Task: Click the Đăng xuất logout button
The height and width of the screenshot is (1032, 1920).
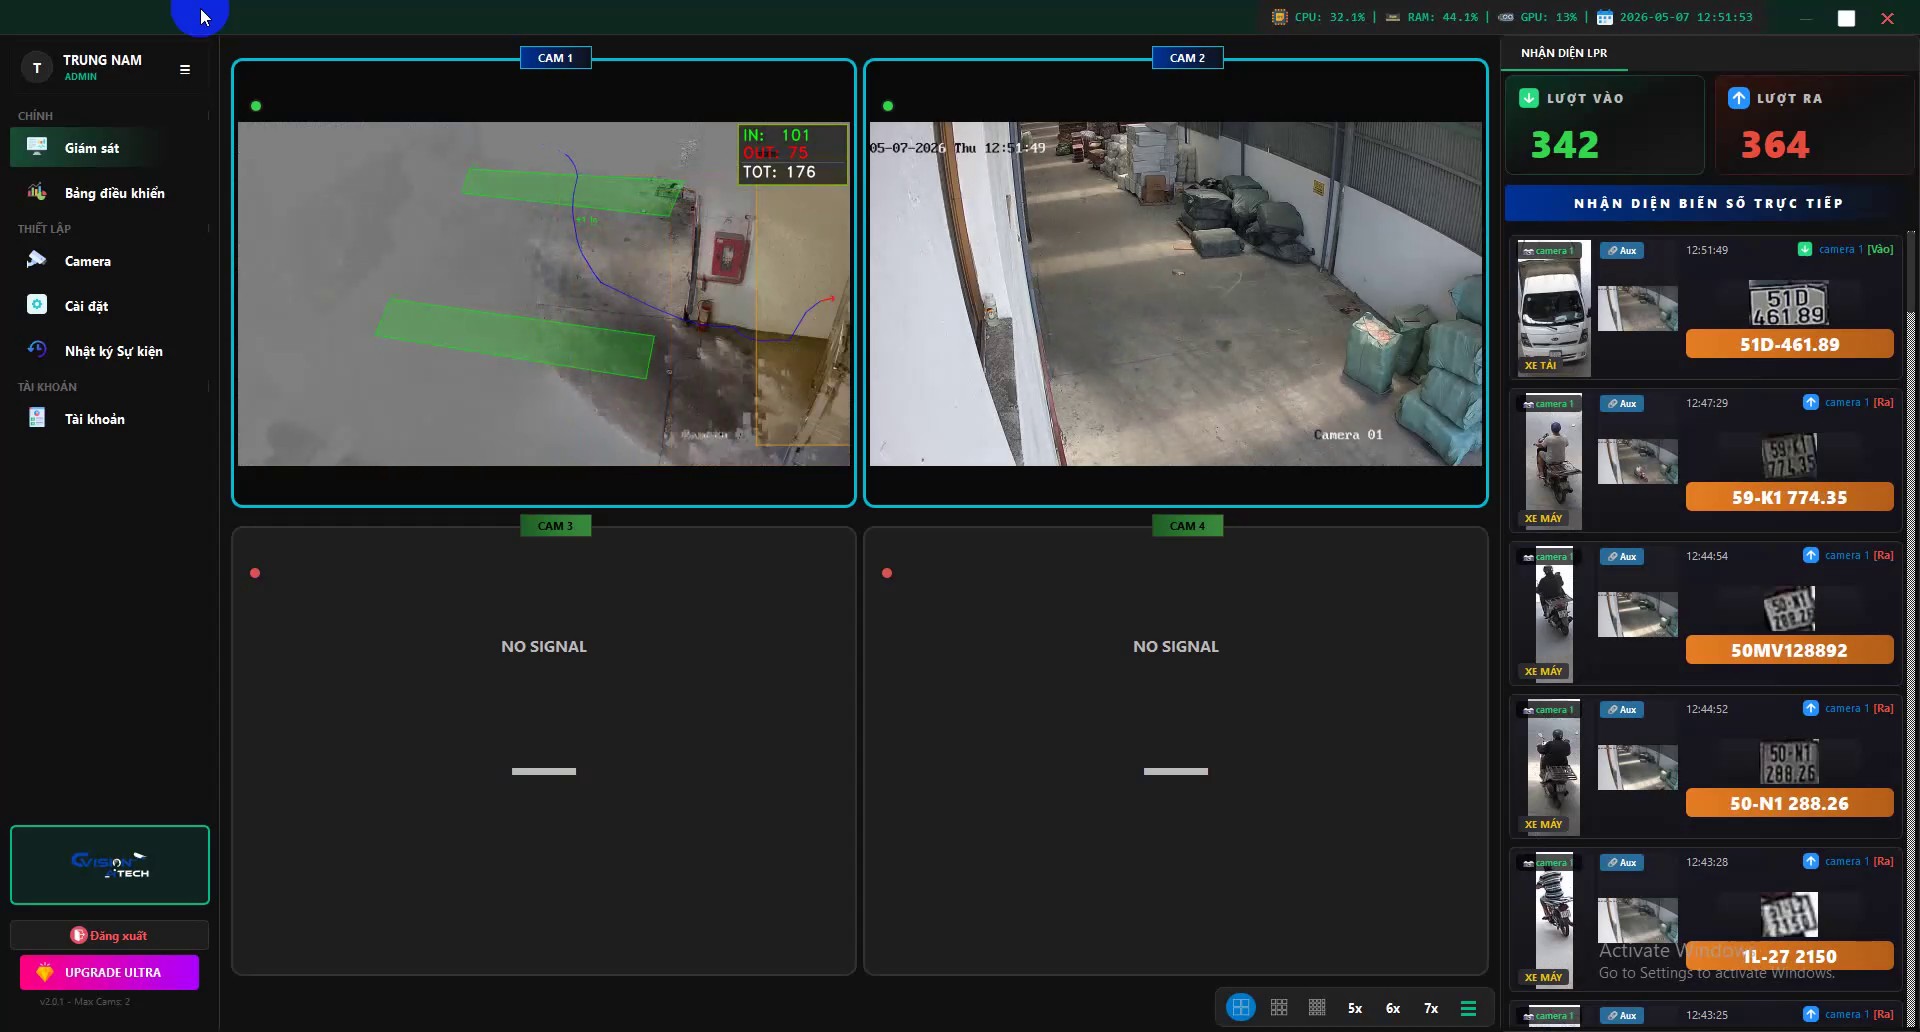Action: (110, 935)
